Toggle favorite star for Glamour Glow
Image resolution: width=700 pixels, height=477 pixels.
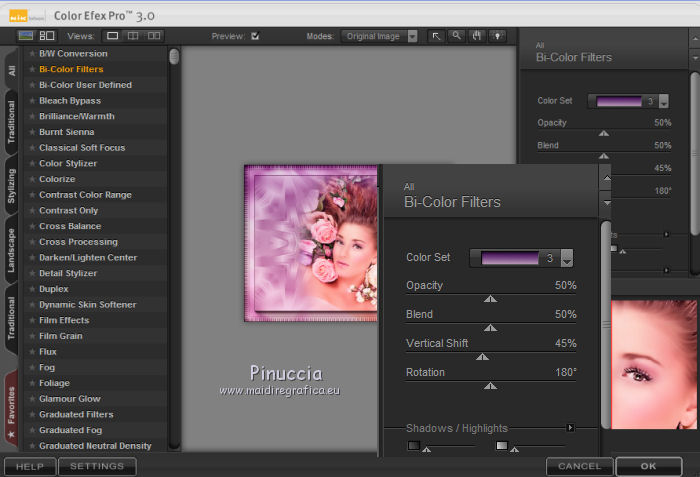[x=32, y=399]
